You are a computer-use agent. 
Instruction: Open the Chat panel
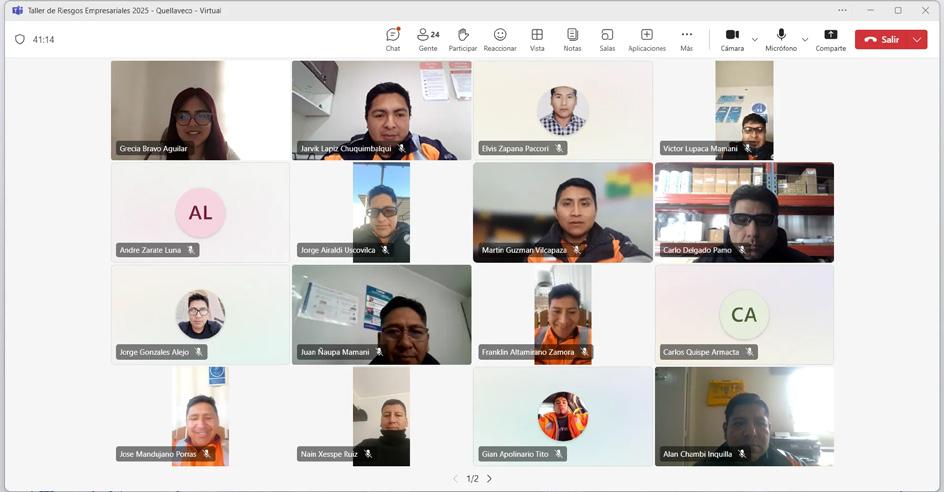click(393, 40)
